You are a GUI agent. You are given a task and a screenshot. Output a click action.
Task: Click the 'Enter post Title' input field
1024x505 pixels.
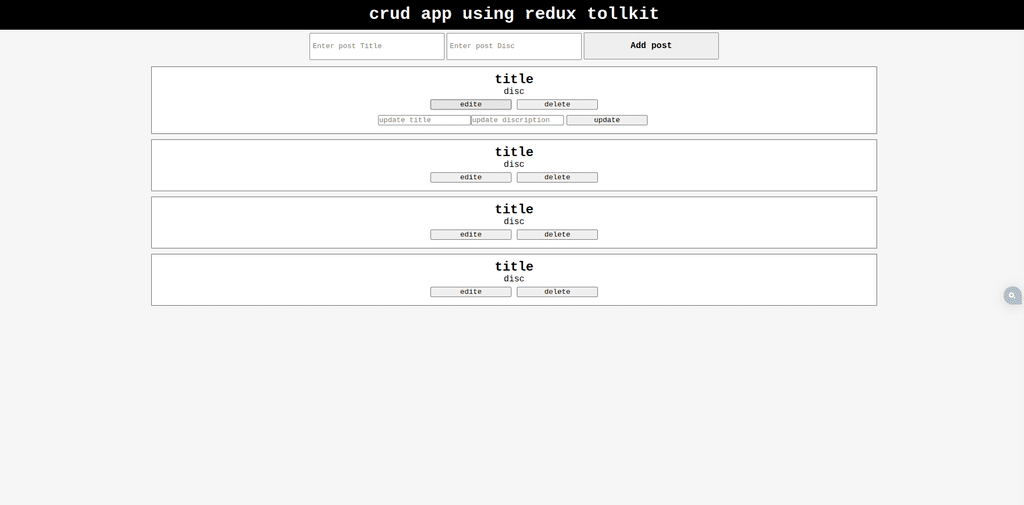[377, 46]
